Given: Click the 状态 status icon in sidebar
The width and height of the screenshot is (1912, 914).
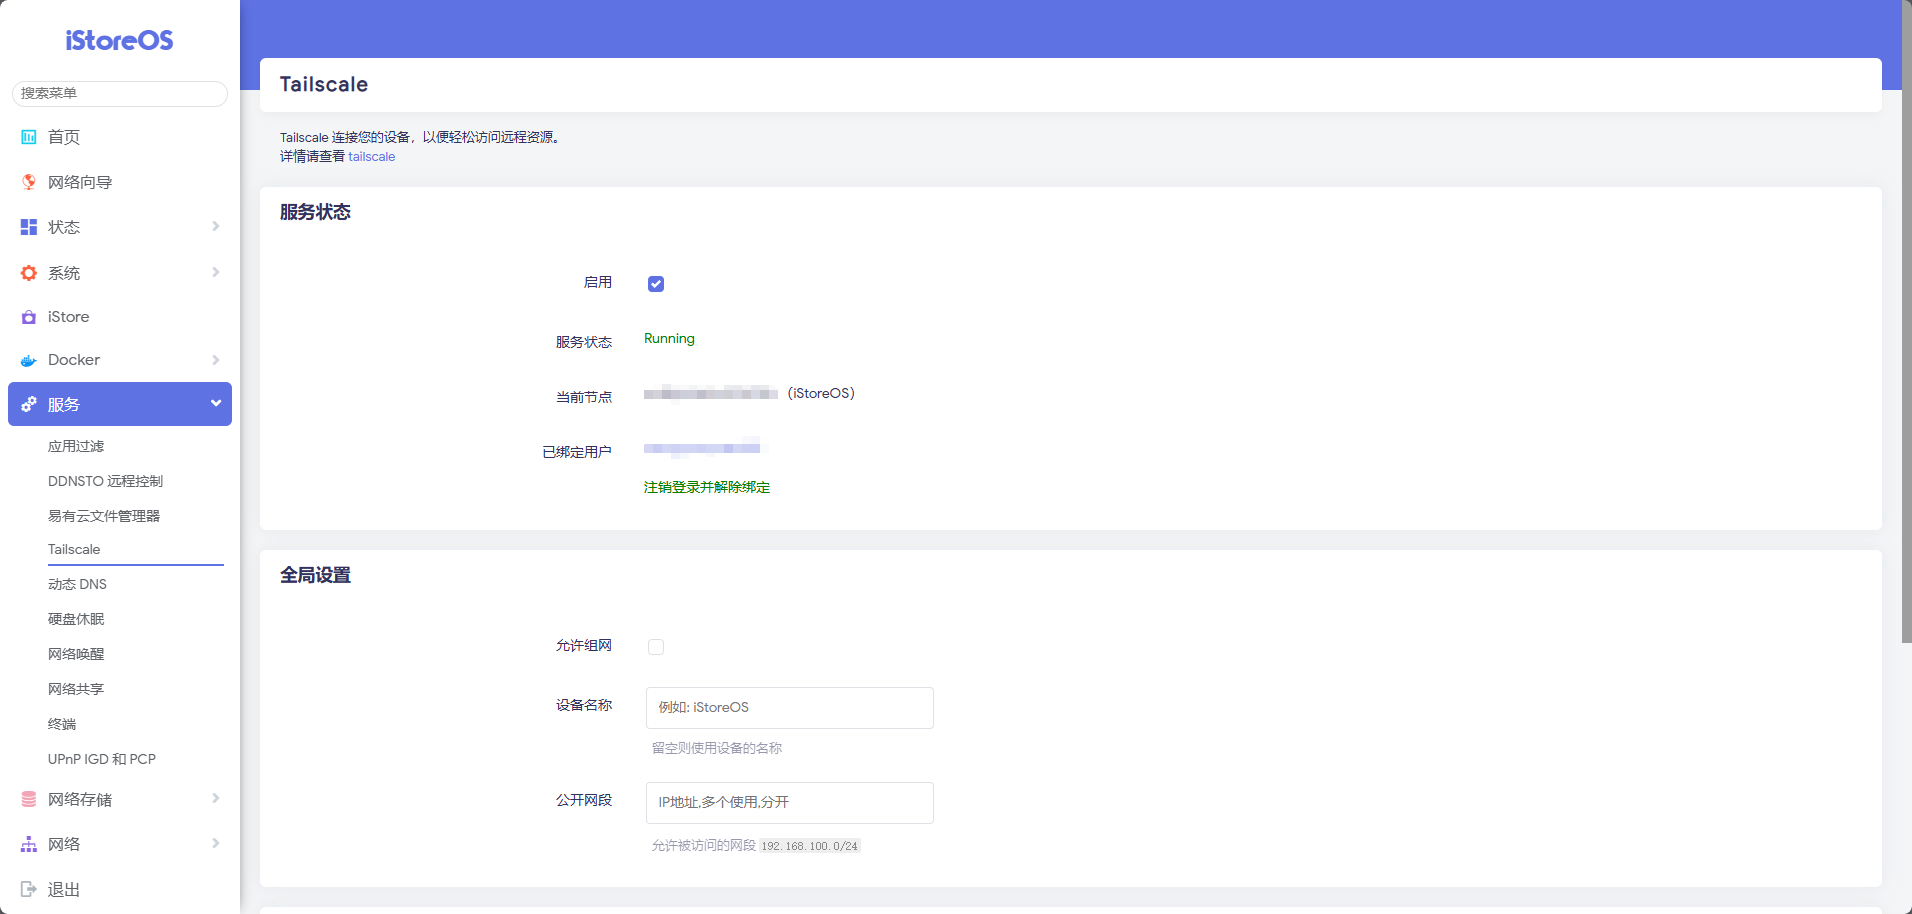Looking at the screenshot, I should click(x=28, y=227).
